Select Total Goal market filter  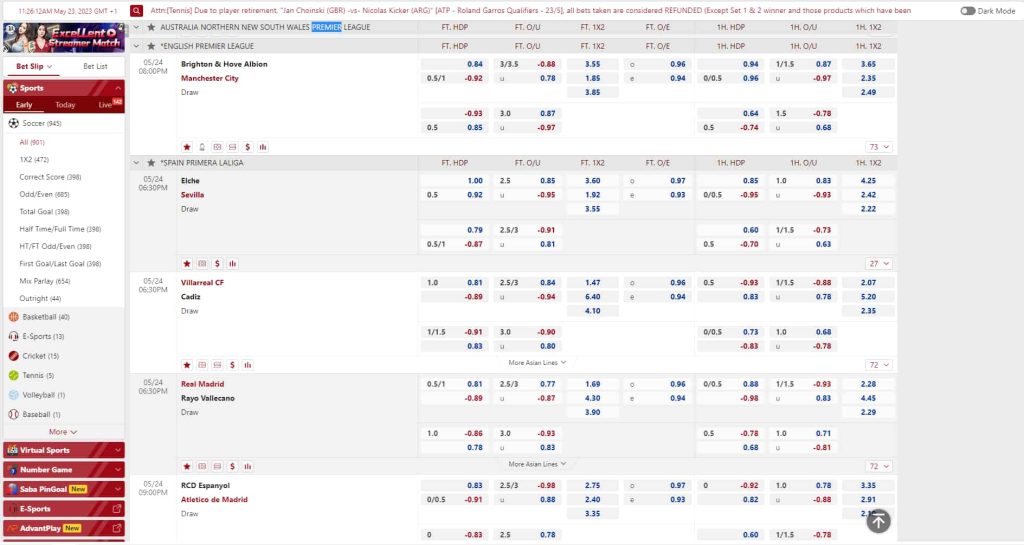[44, 211]
